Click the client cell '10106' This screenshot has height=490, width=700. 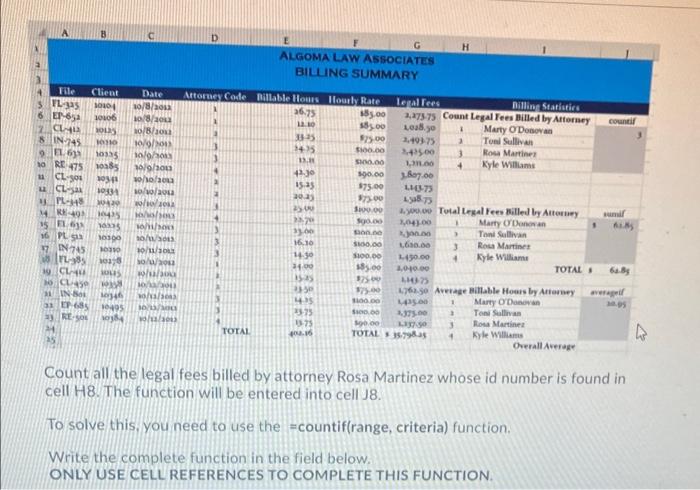pos(106,118)
